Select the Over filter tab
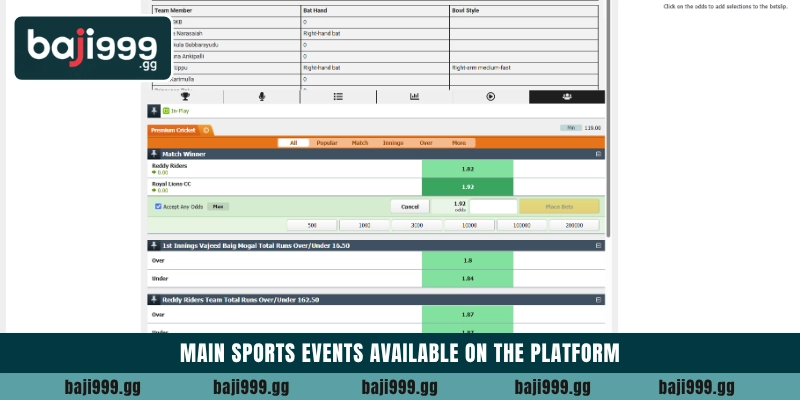This screenshot has width=800, height=400. 426,143
